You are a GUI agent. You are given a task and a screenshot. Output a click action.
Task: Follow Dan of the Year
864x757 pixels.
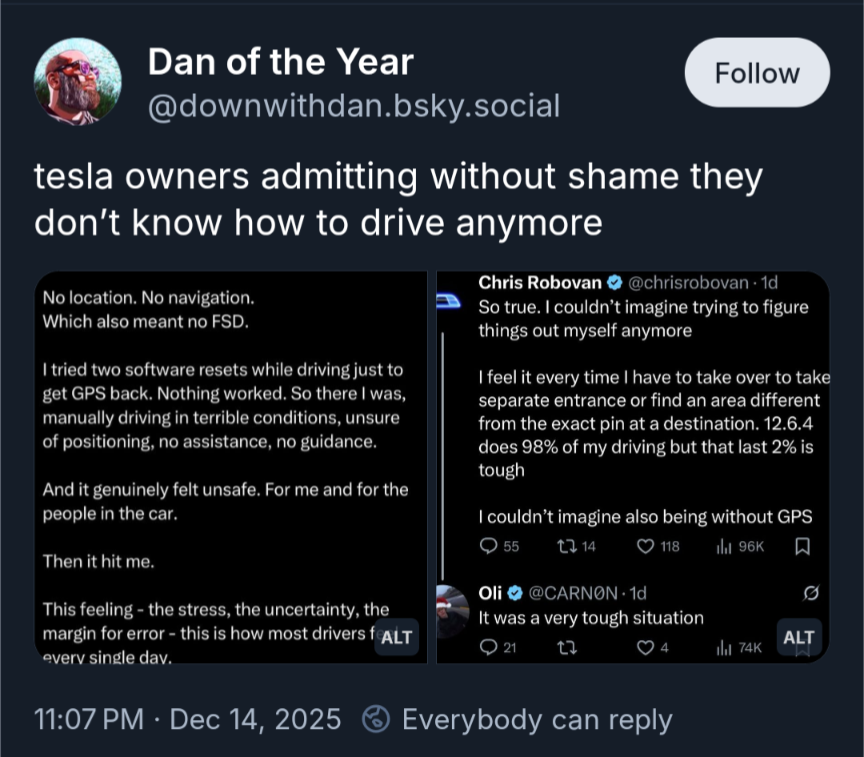(757, 73)
